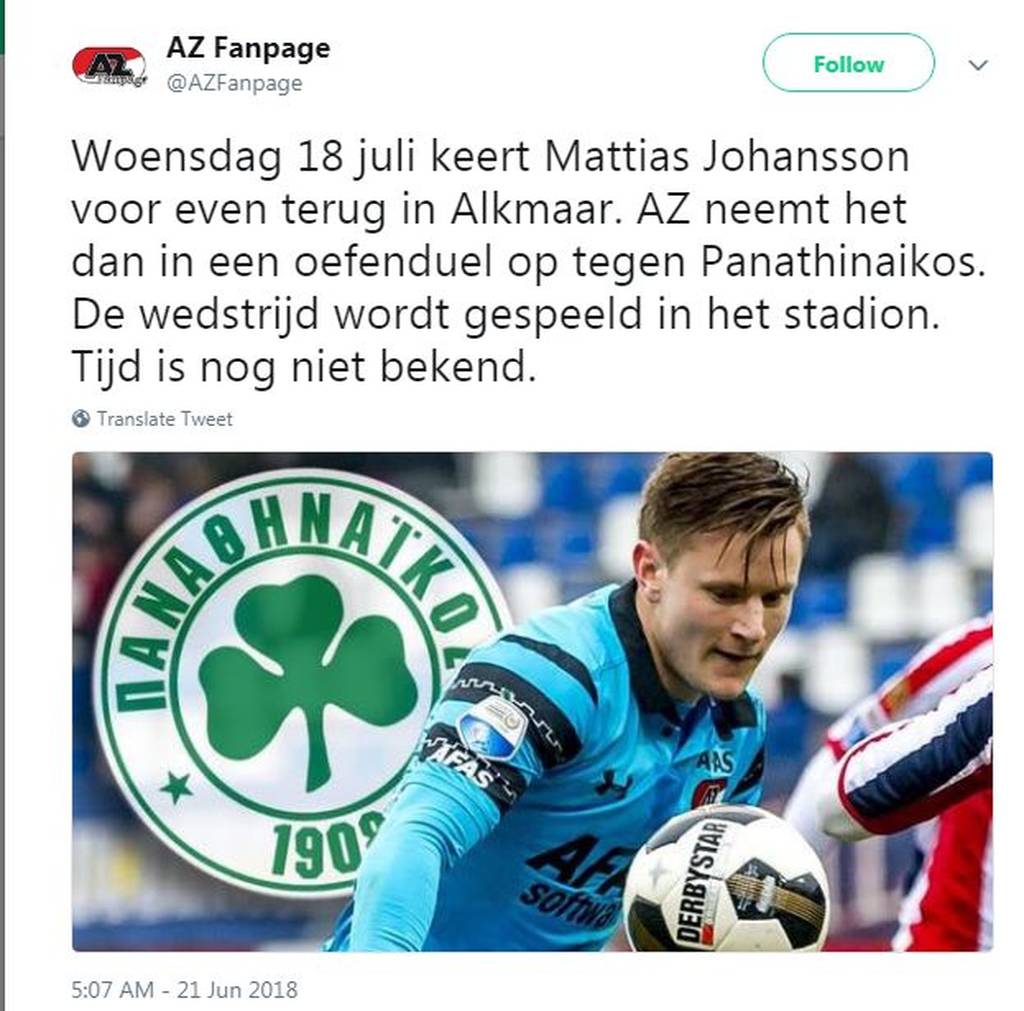Click the small green star on the crest
Screen dimensions: 1024x1011
coord(177,788)
